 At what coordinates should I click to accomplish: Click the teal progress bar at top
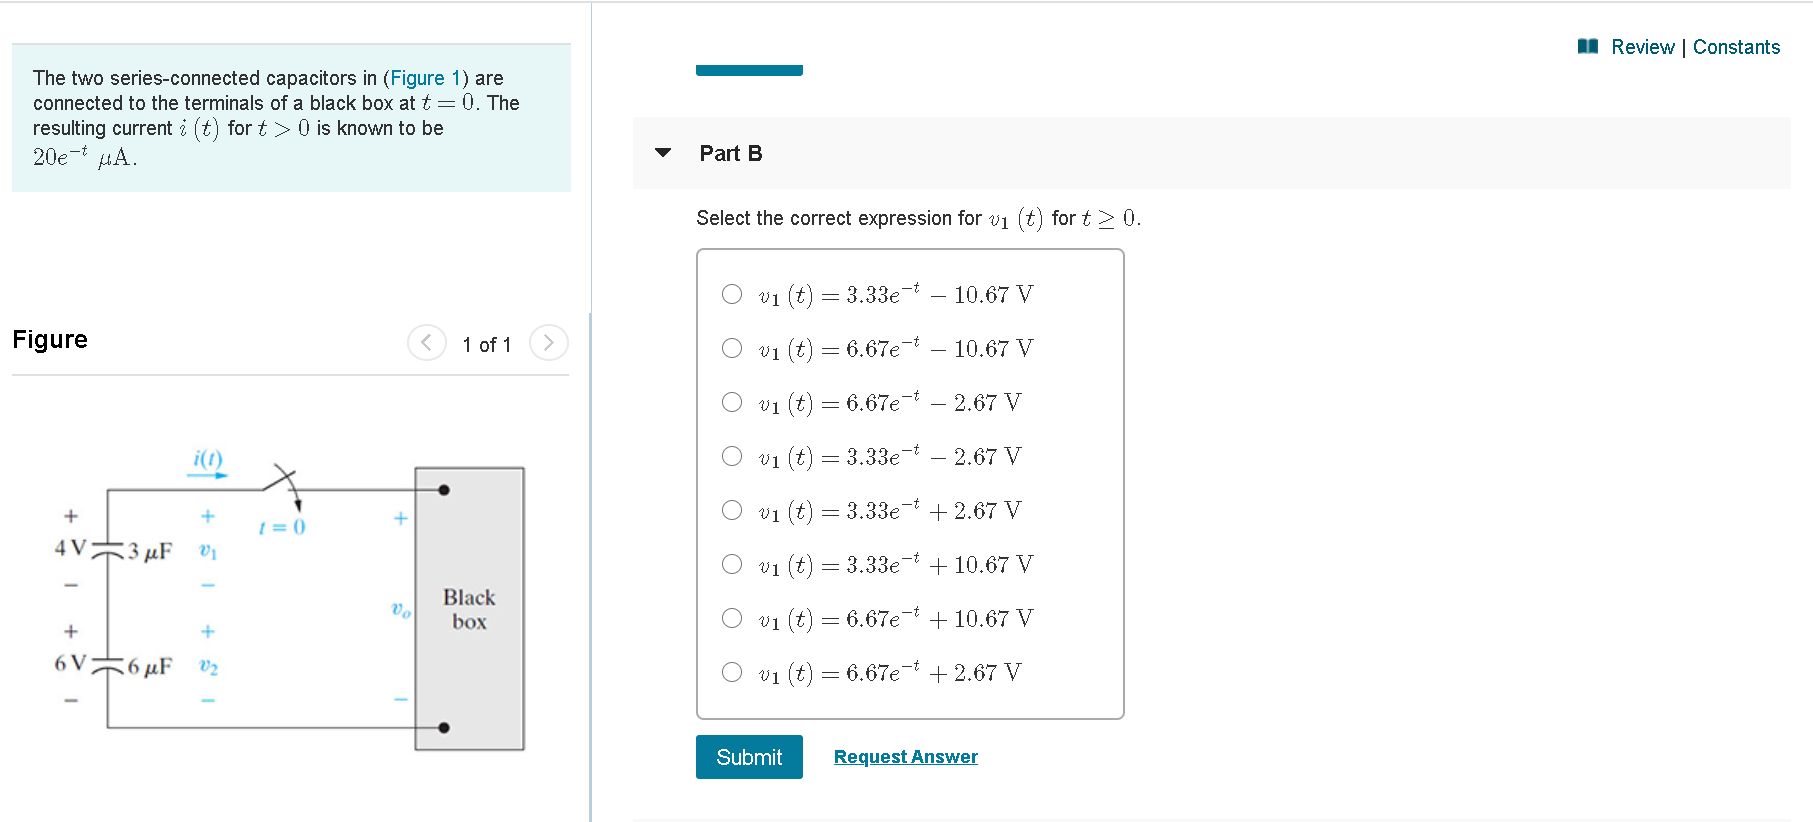point(749,69)
